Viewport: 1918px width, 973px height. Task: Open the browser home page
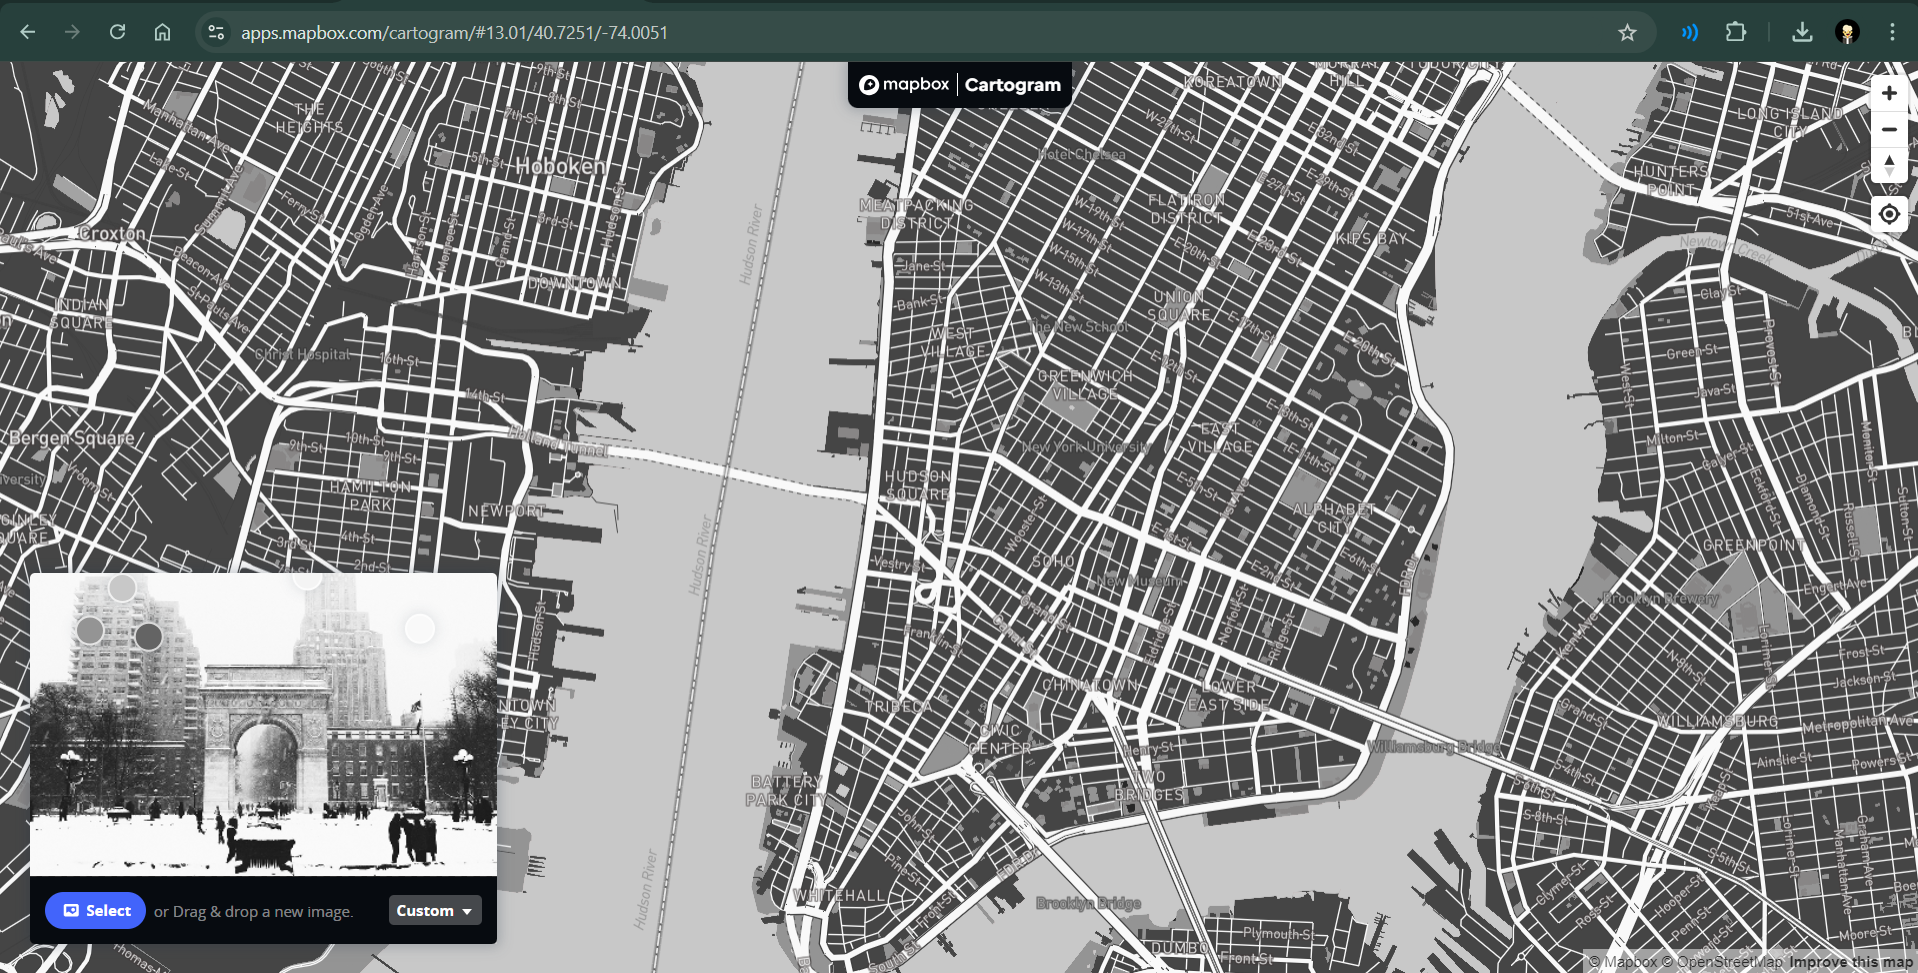pyautogui.click(x=163, y=31)
